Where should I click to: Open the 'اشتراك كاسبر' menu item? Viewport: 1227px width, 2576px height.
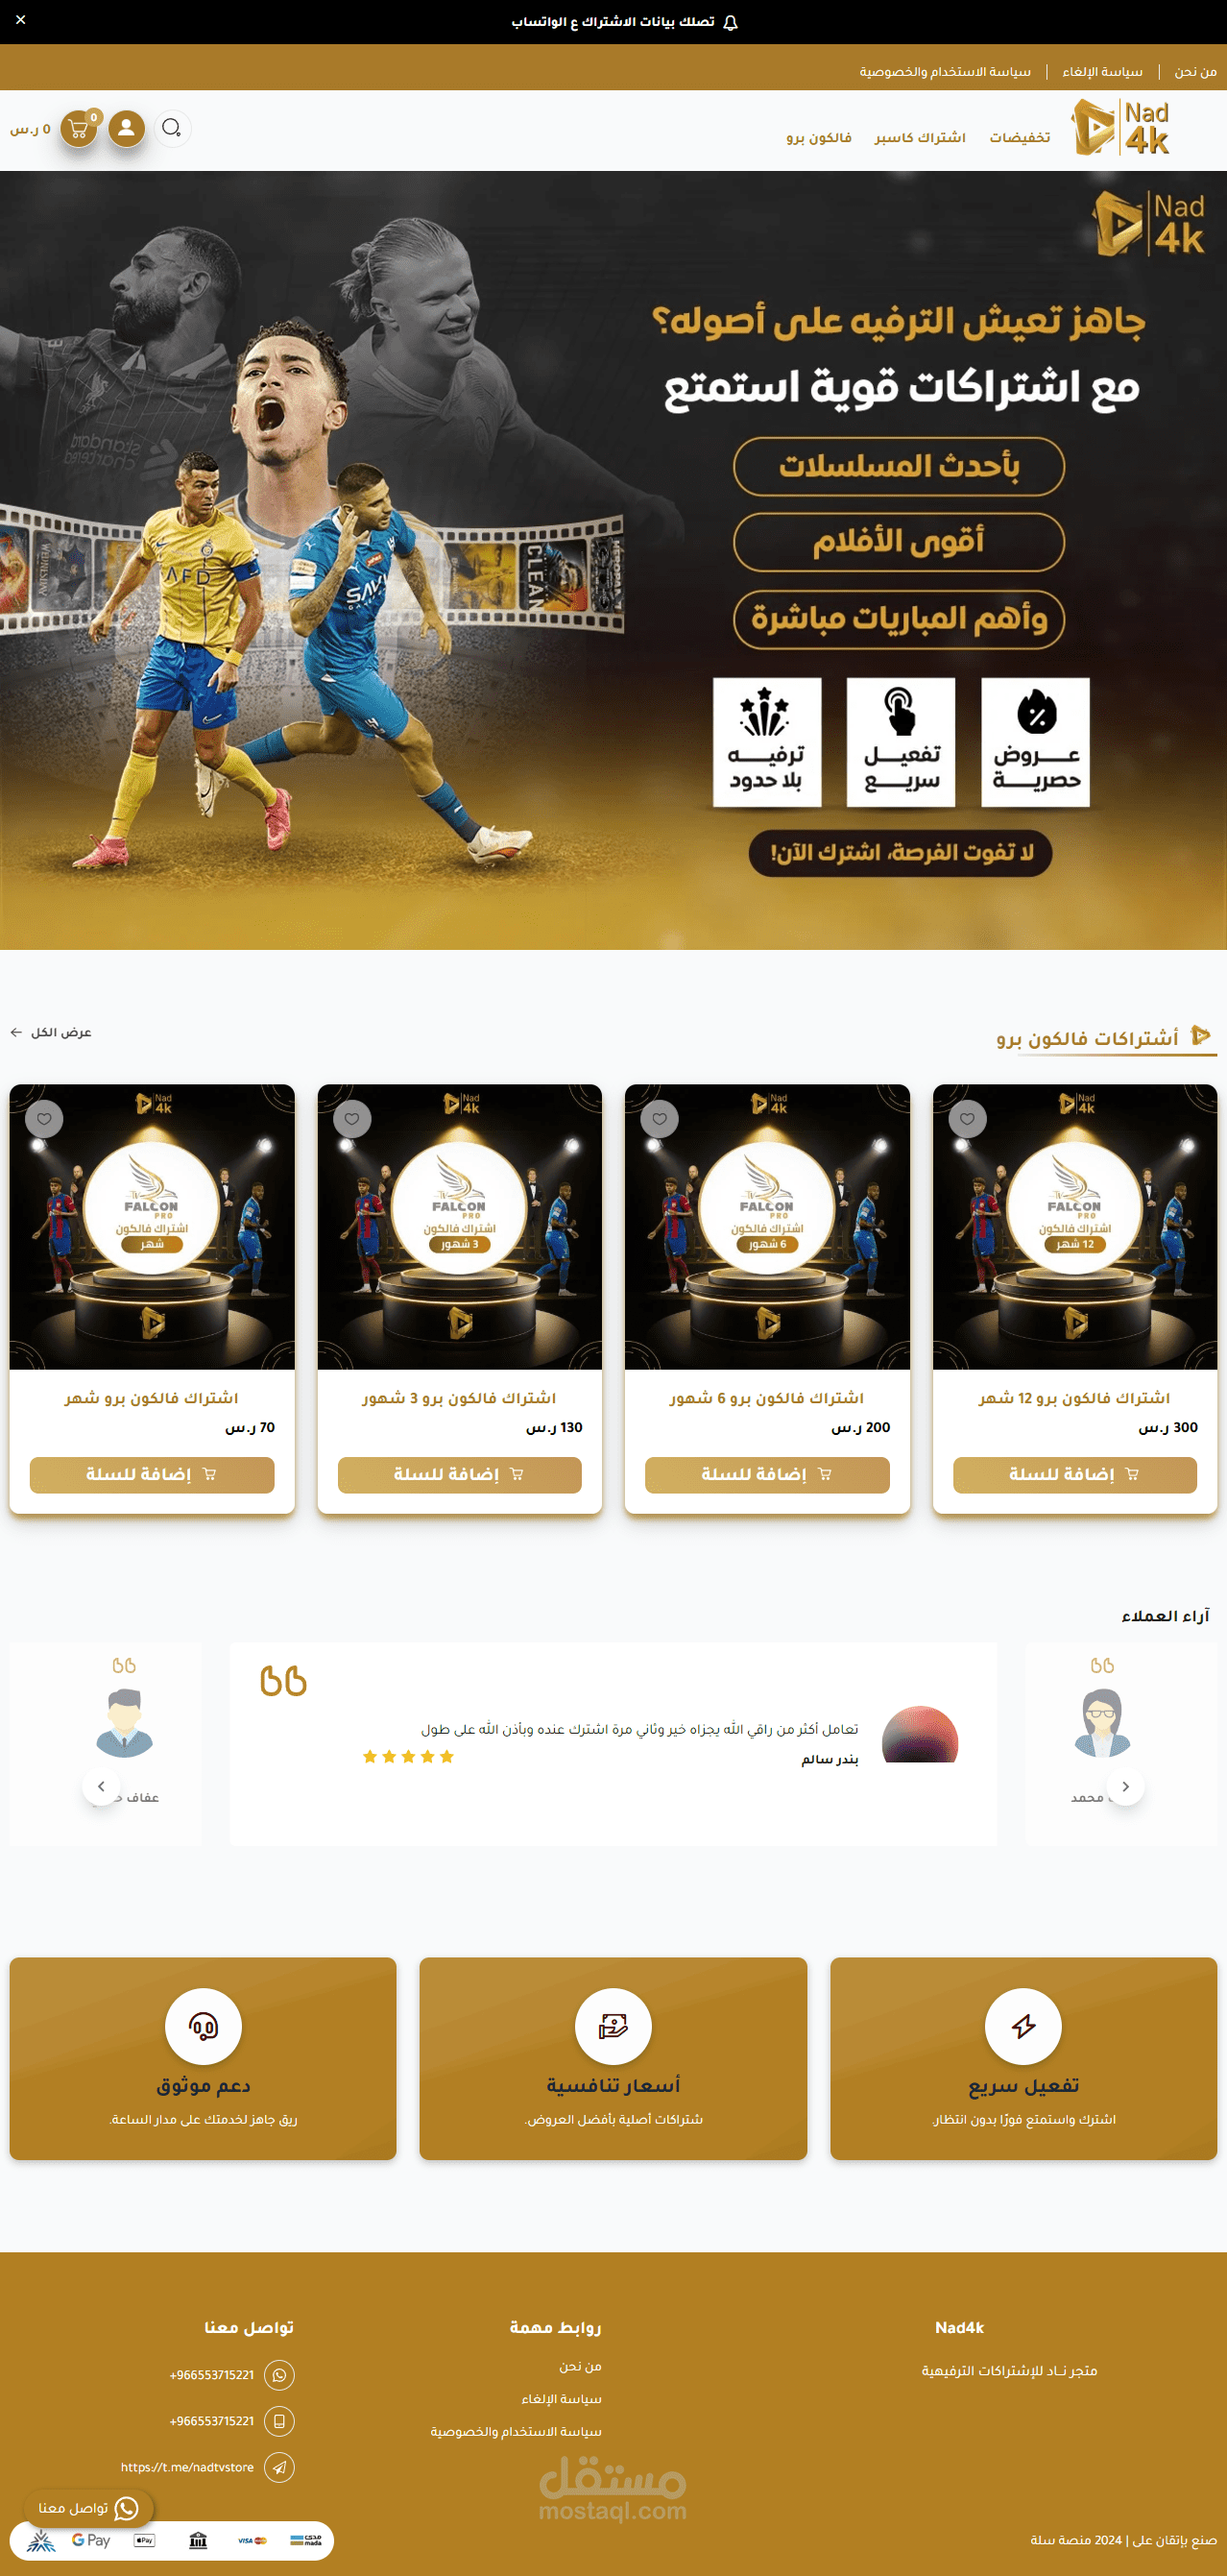pos(920,137)
